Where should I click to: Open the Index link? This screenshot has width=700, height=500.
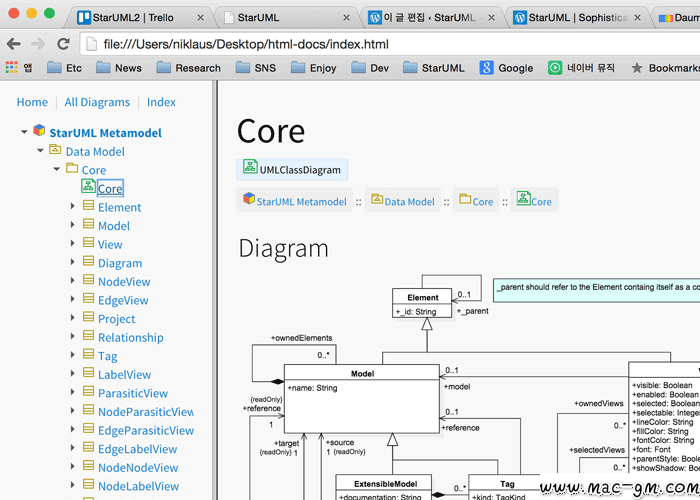click(161, 102)
